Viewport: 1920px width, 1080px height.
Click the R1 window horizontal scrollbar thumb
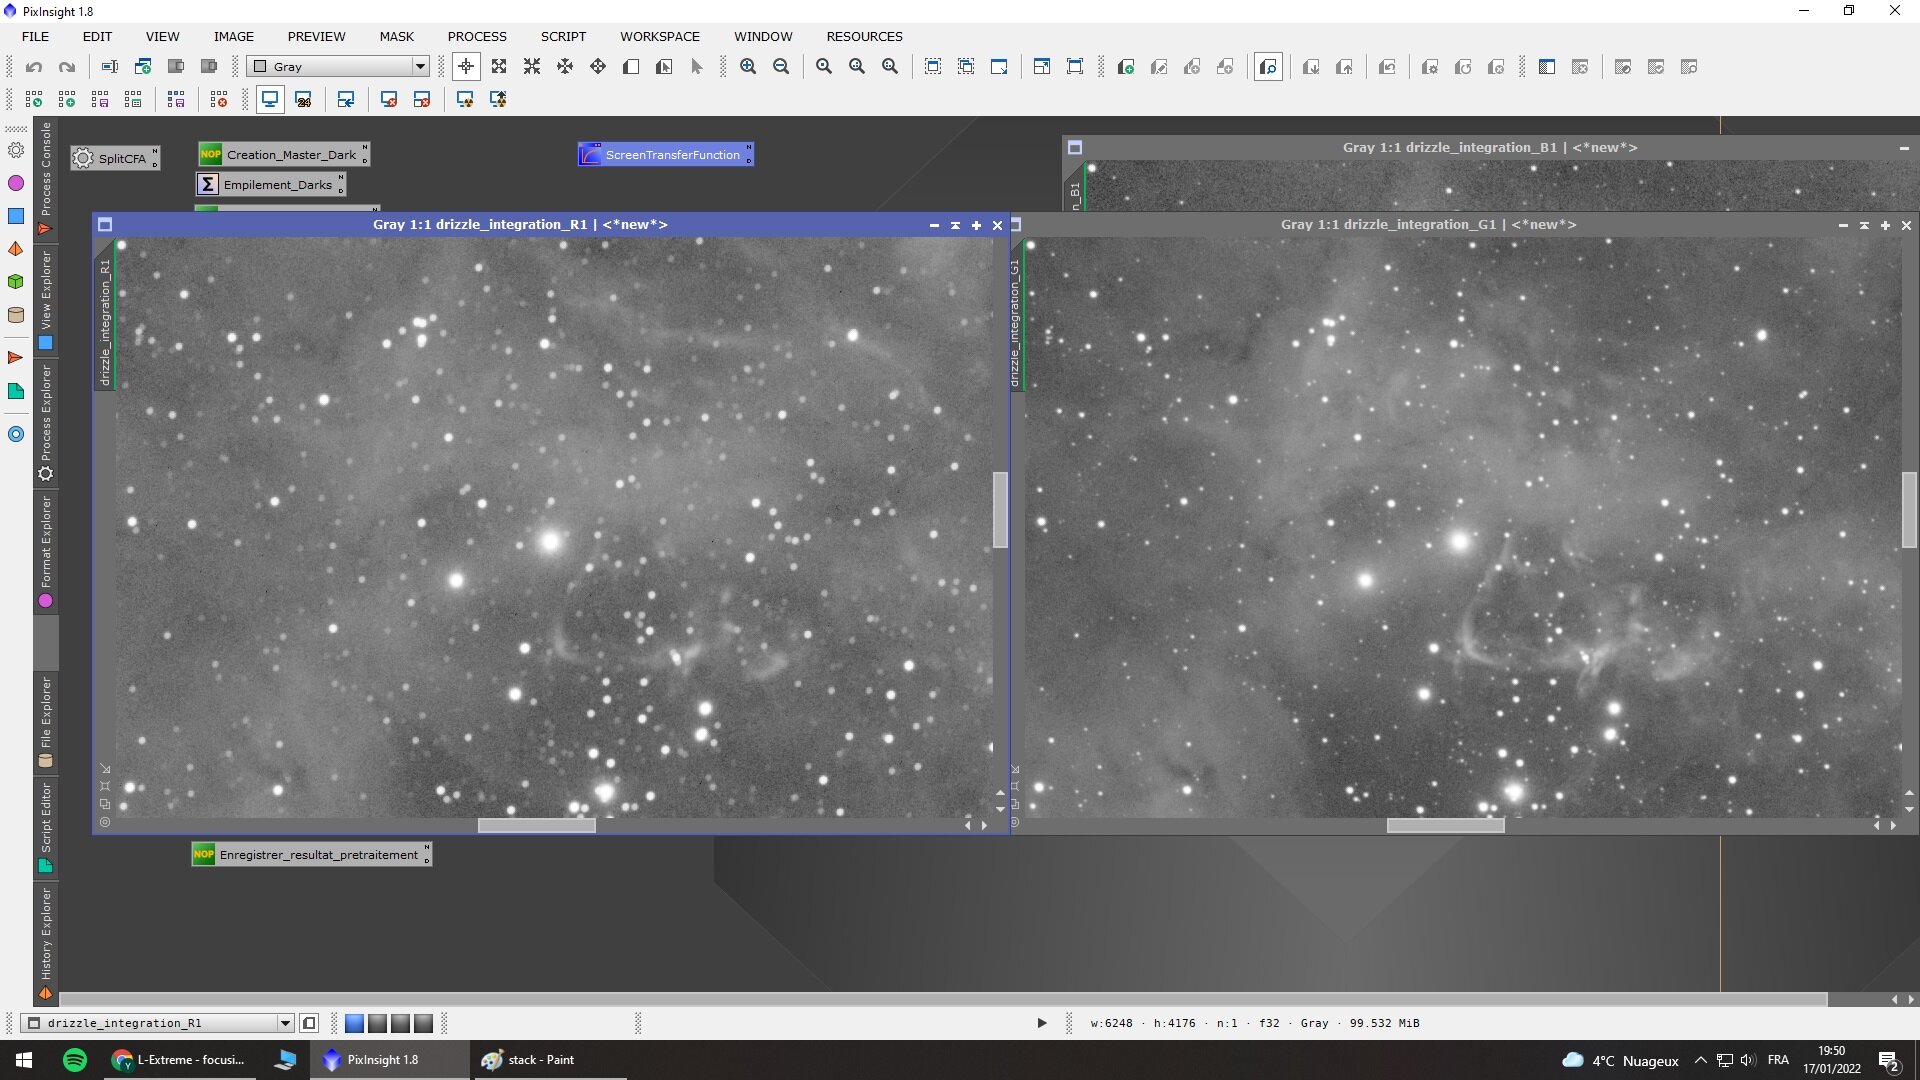point(536,826)
